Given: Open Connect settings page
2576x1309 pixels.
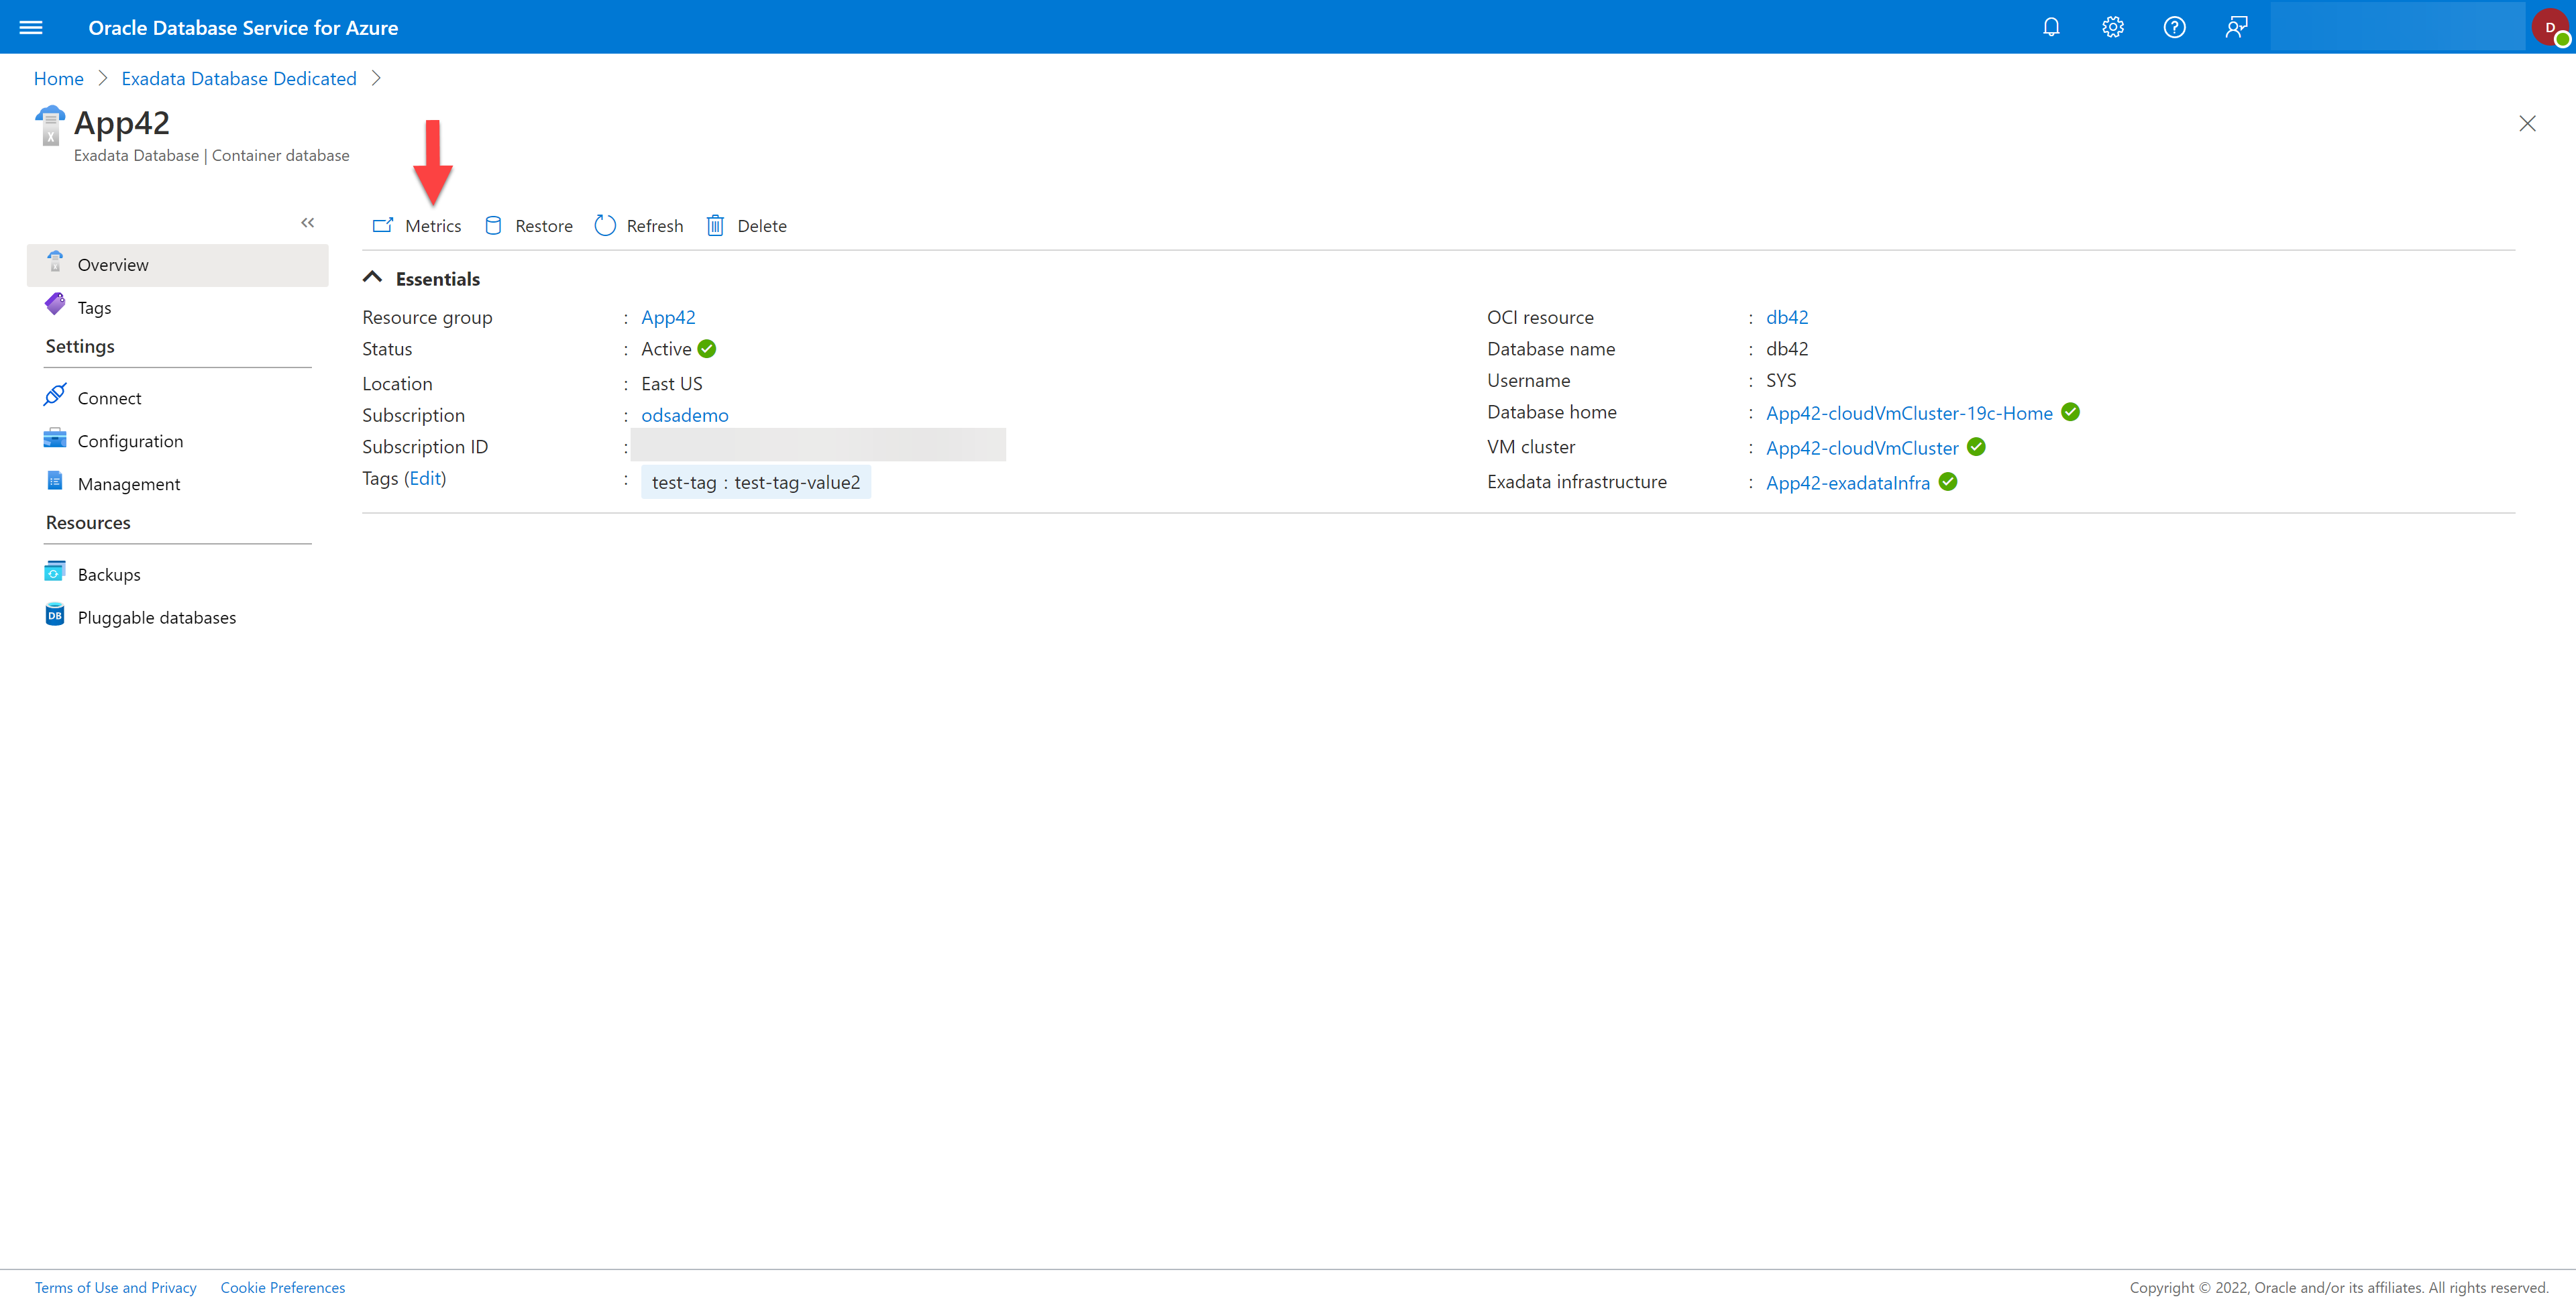Looking at the screenshot, I should (x=177, y=398).
